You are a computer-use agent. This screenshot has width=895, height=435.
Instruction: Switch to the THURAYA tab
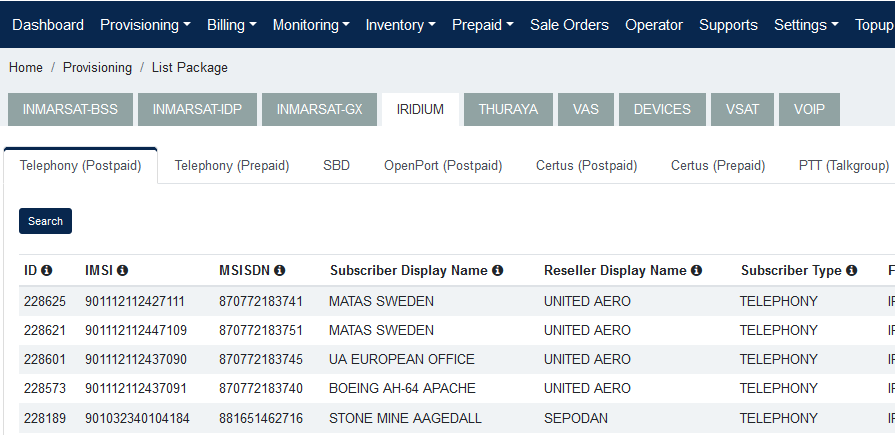tap(508, 109)
